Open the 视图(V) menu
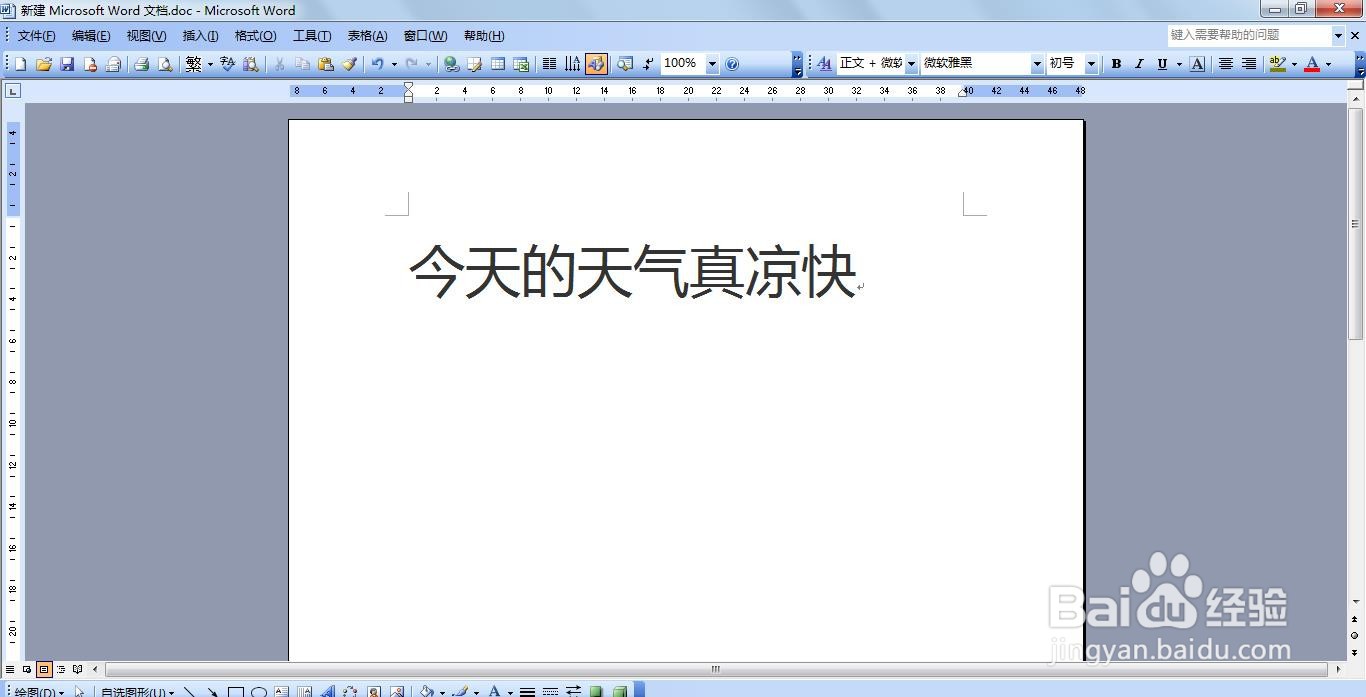The height and width of the screenshot is (697, 1366). click(146, 36)
